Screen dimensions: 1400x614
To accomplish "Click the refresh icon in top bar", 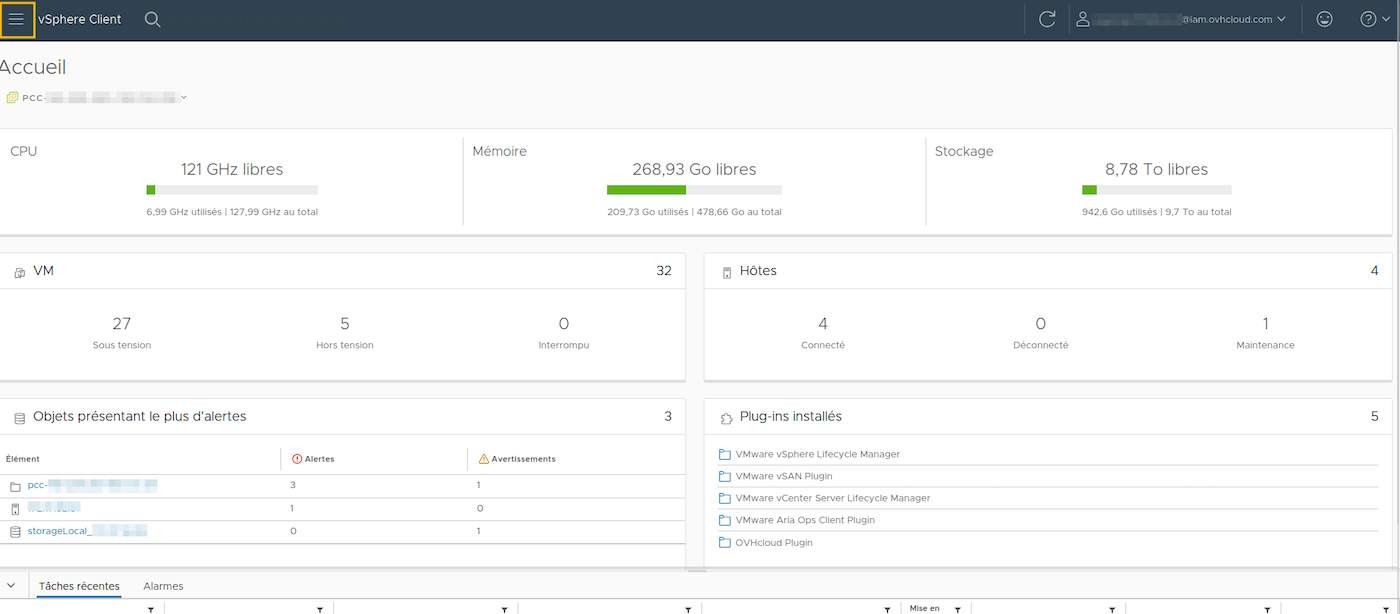I will (1046, 18).
